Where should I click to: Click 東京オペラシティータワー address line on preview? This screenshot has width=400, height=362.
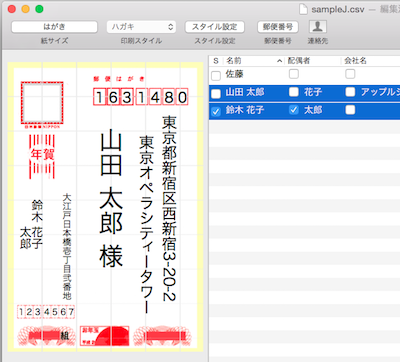click(147, 224)
